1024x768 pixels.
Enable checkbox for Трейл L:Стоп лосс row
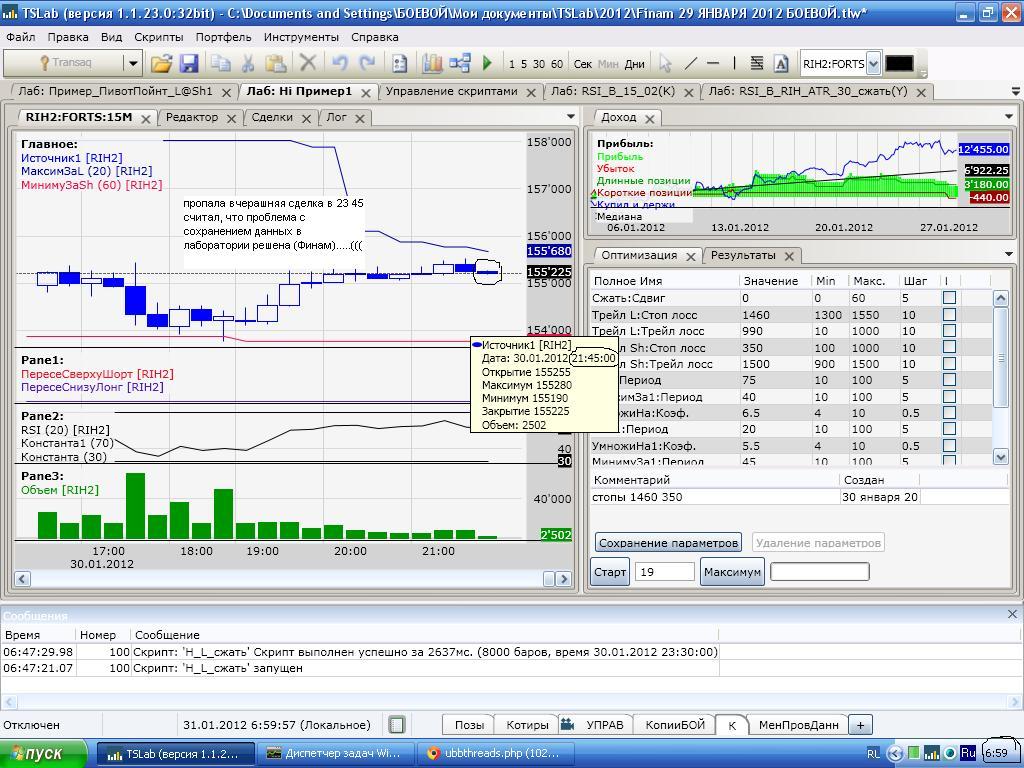pyautogui.click(x=949, y=314)
